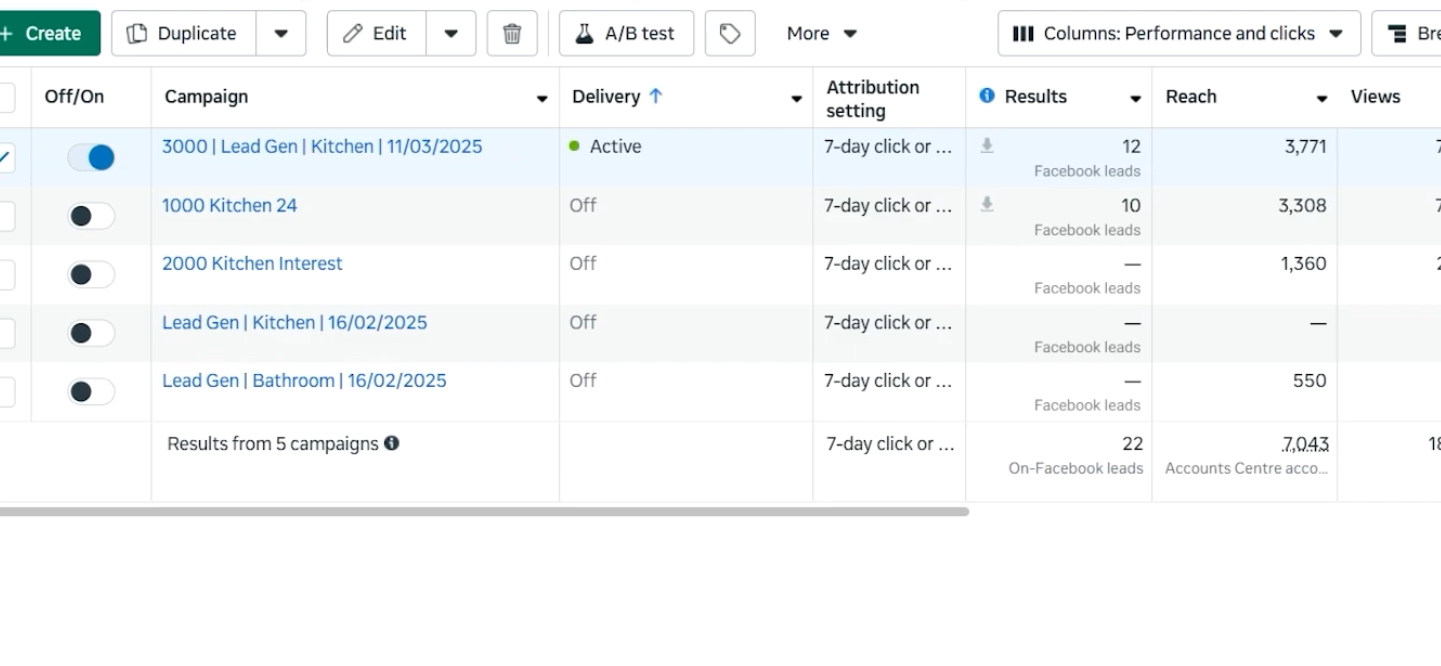Tick the checkbox for 2000 Kitchen Interest
The width and height of the screenshot is (1441, 666).
coord(6,274)
